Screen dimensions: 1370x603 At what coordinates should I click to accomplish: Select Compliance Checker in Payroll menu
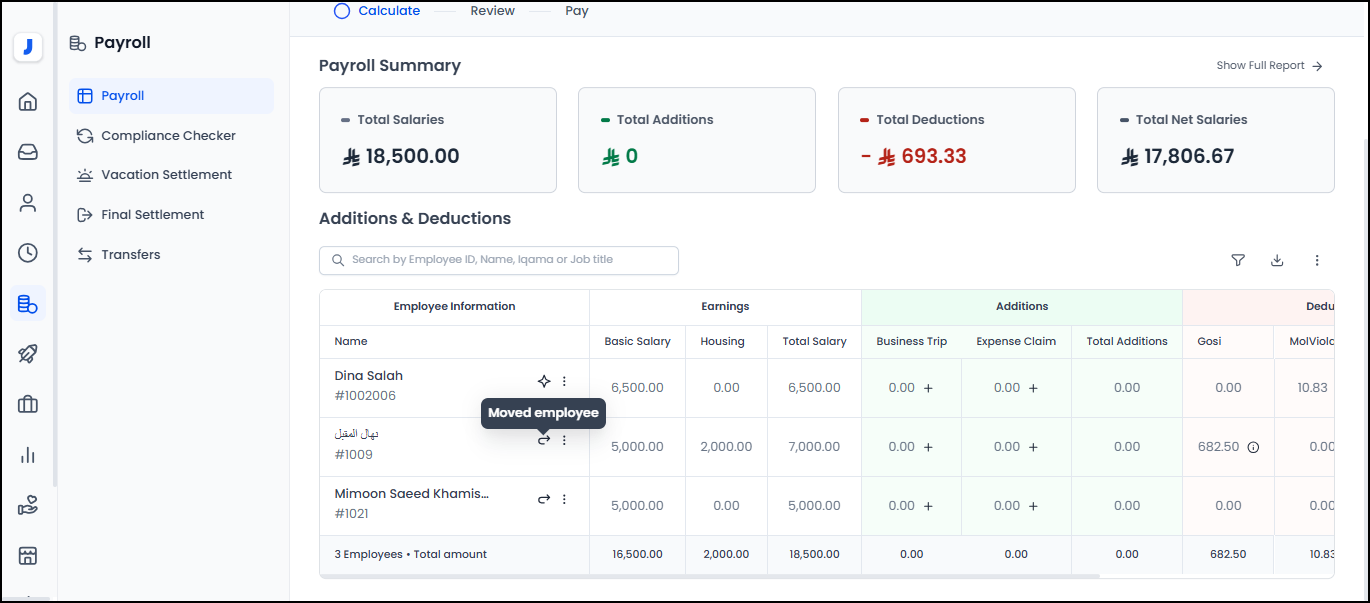168,135
